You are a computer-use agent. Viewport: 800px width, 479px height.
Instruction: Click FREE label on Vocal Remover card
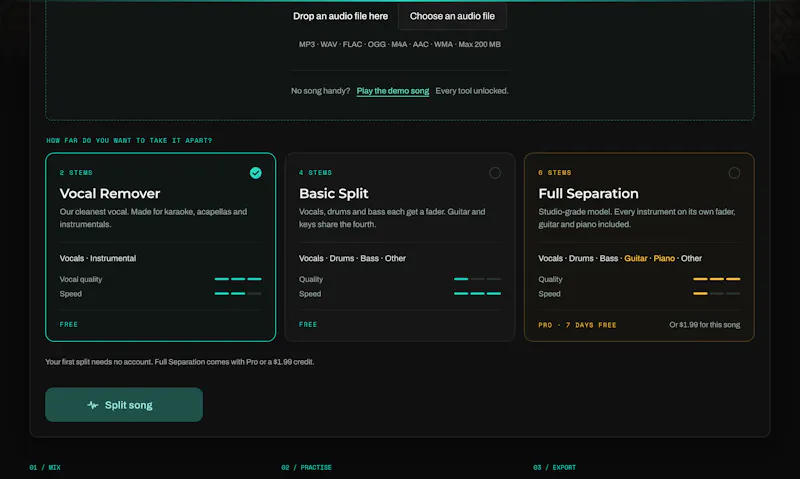(68, 324)
